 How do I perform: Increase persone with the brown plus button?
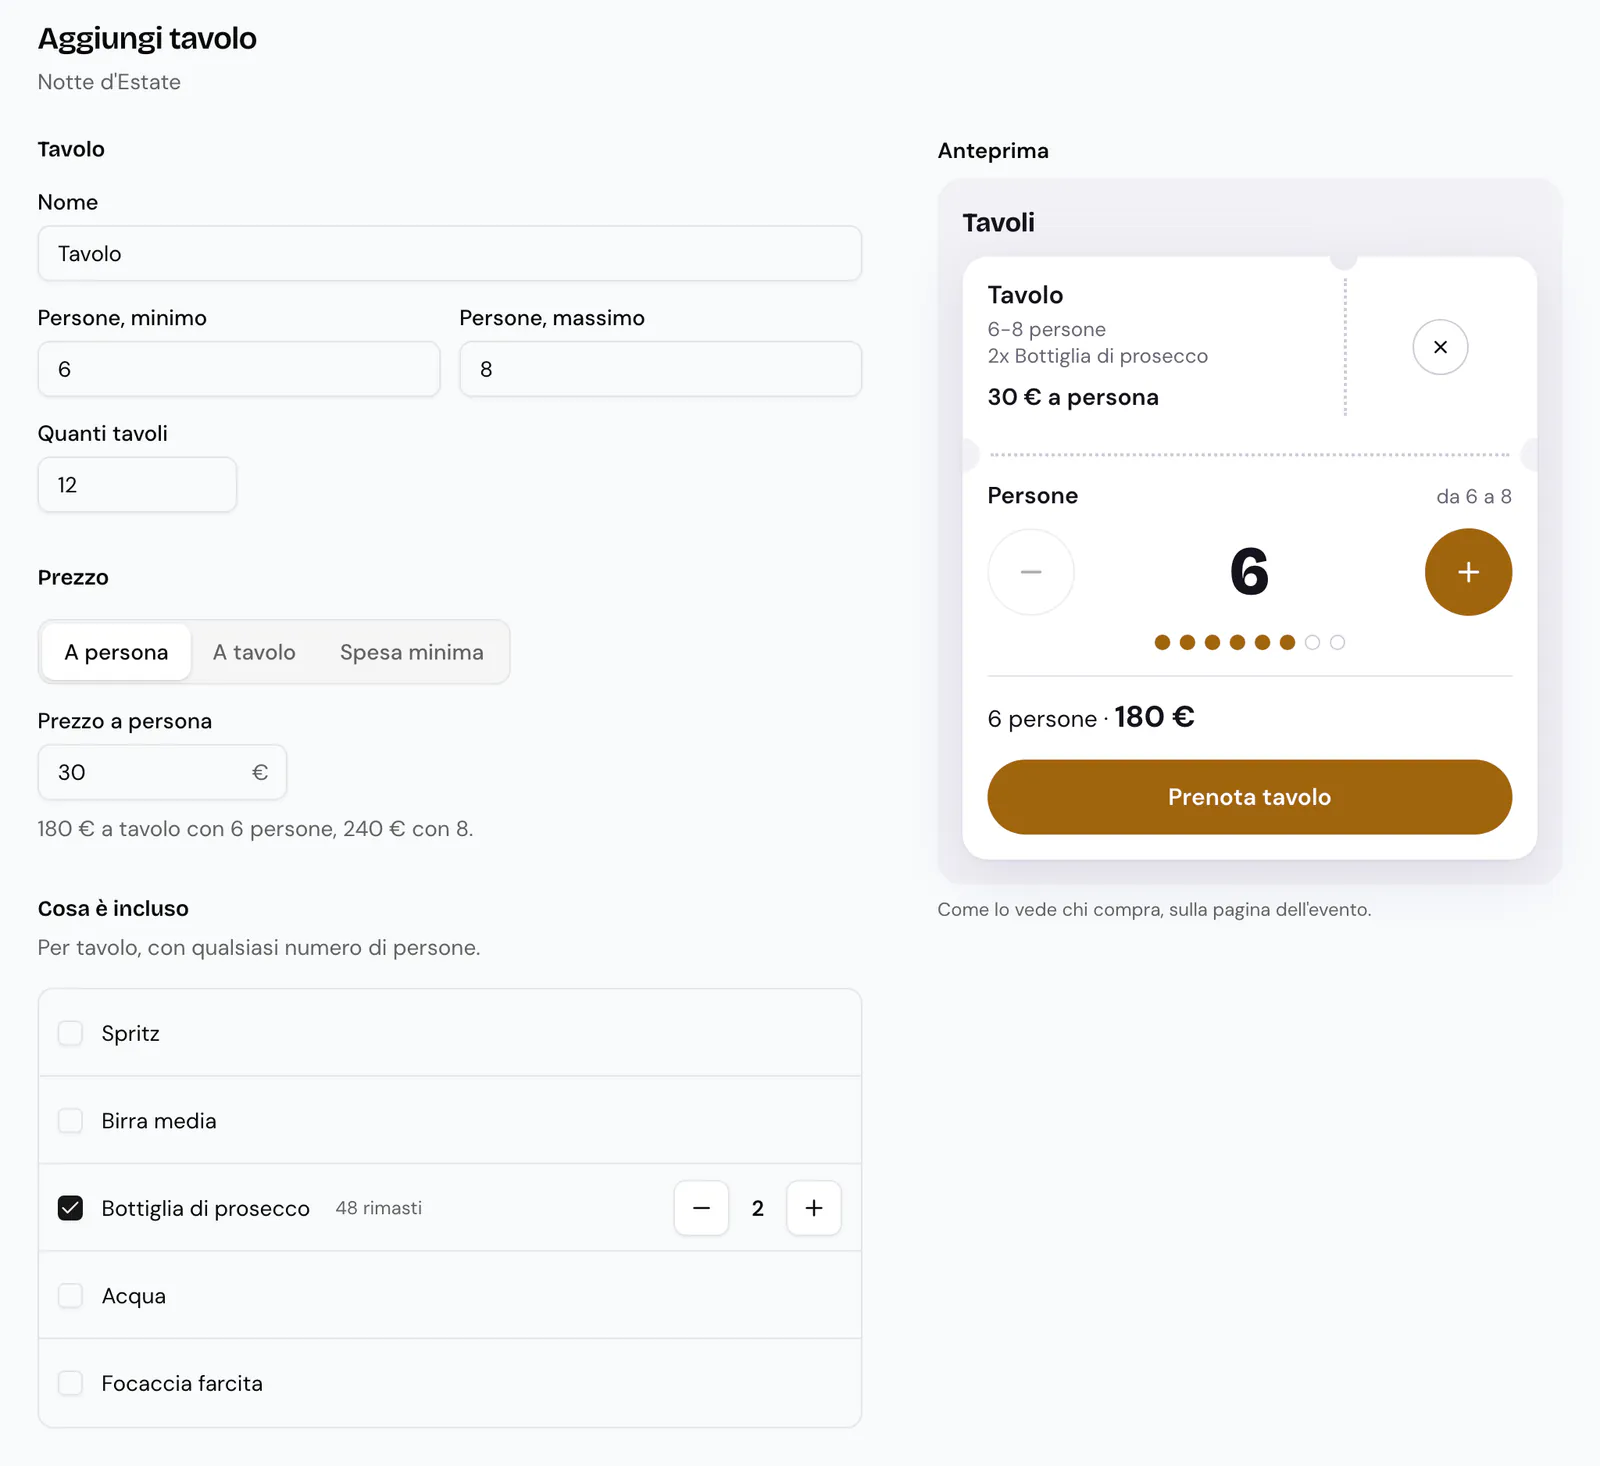tap(1468, 572)
